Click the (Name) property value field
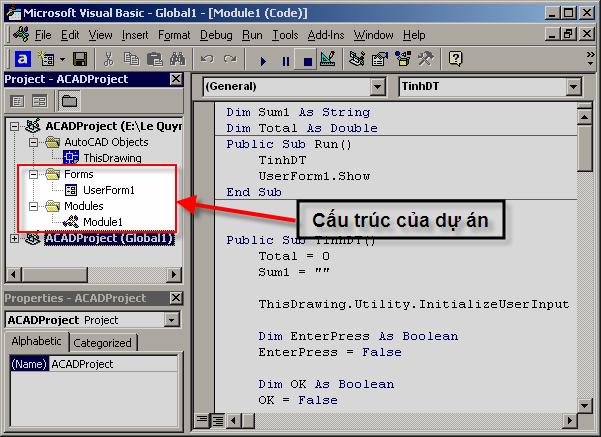The height and width of the screenshot is (437, 601). click(x=114, y=364)
